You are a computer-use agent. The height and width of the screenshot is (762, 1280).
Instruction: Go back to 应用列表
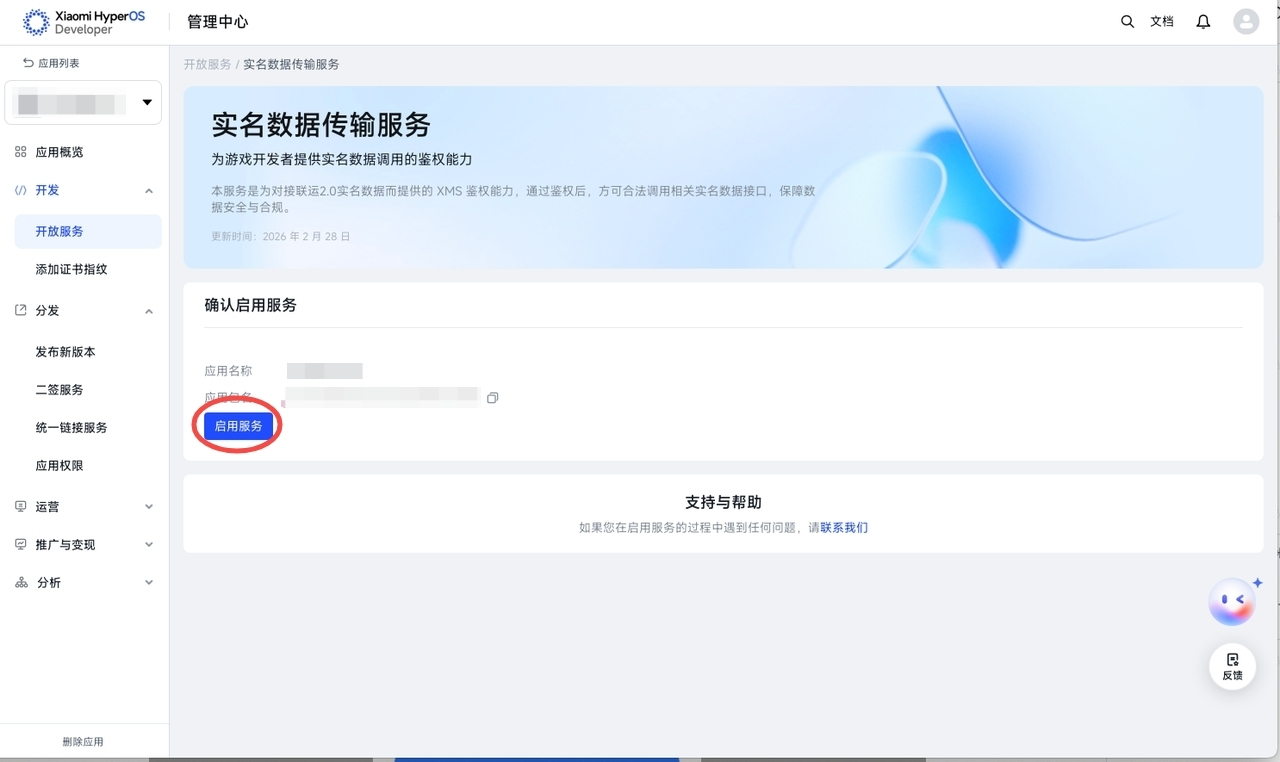tap(51, 63)
